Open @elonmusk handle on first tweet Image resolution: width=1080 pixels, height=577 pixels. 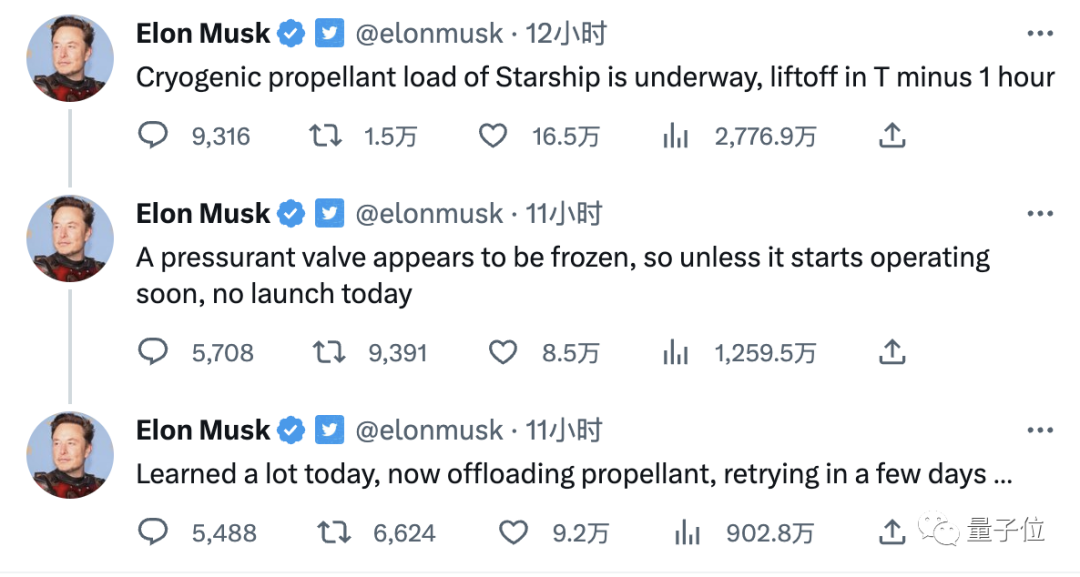[430, 33]
